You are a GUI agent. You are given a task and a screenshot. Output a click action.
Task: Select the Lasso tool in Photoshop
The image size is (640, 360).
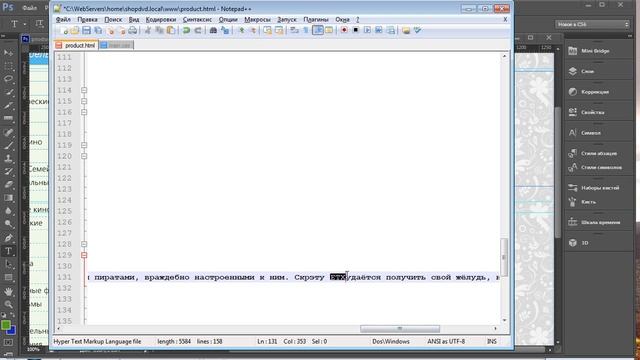pos(9,79)
